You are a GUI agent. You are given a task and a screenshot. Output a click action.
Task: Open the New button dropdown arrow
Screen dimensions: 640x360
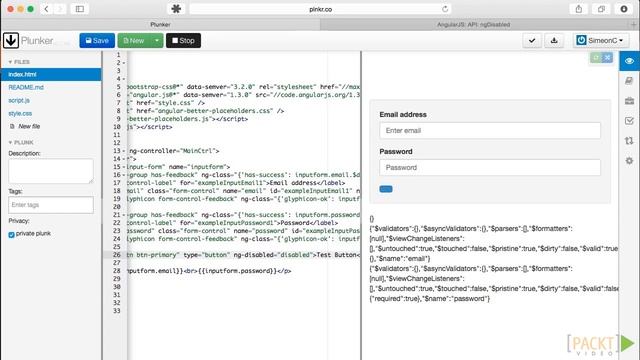pyautogui.click(x=157, y=40)
